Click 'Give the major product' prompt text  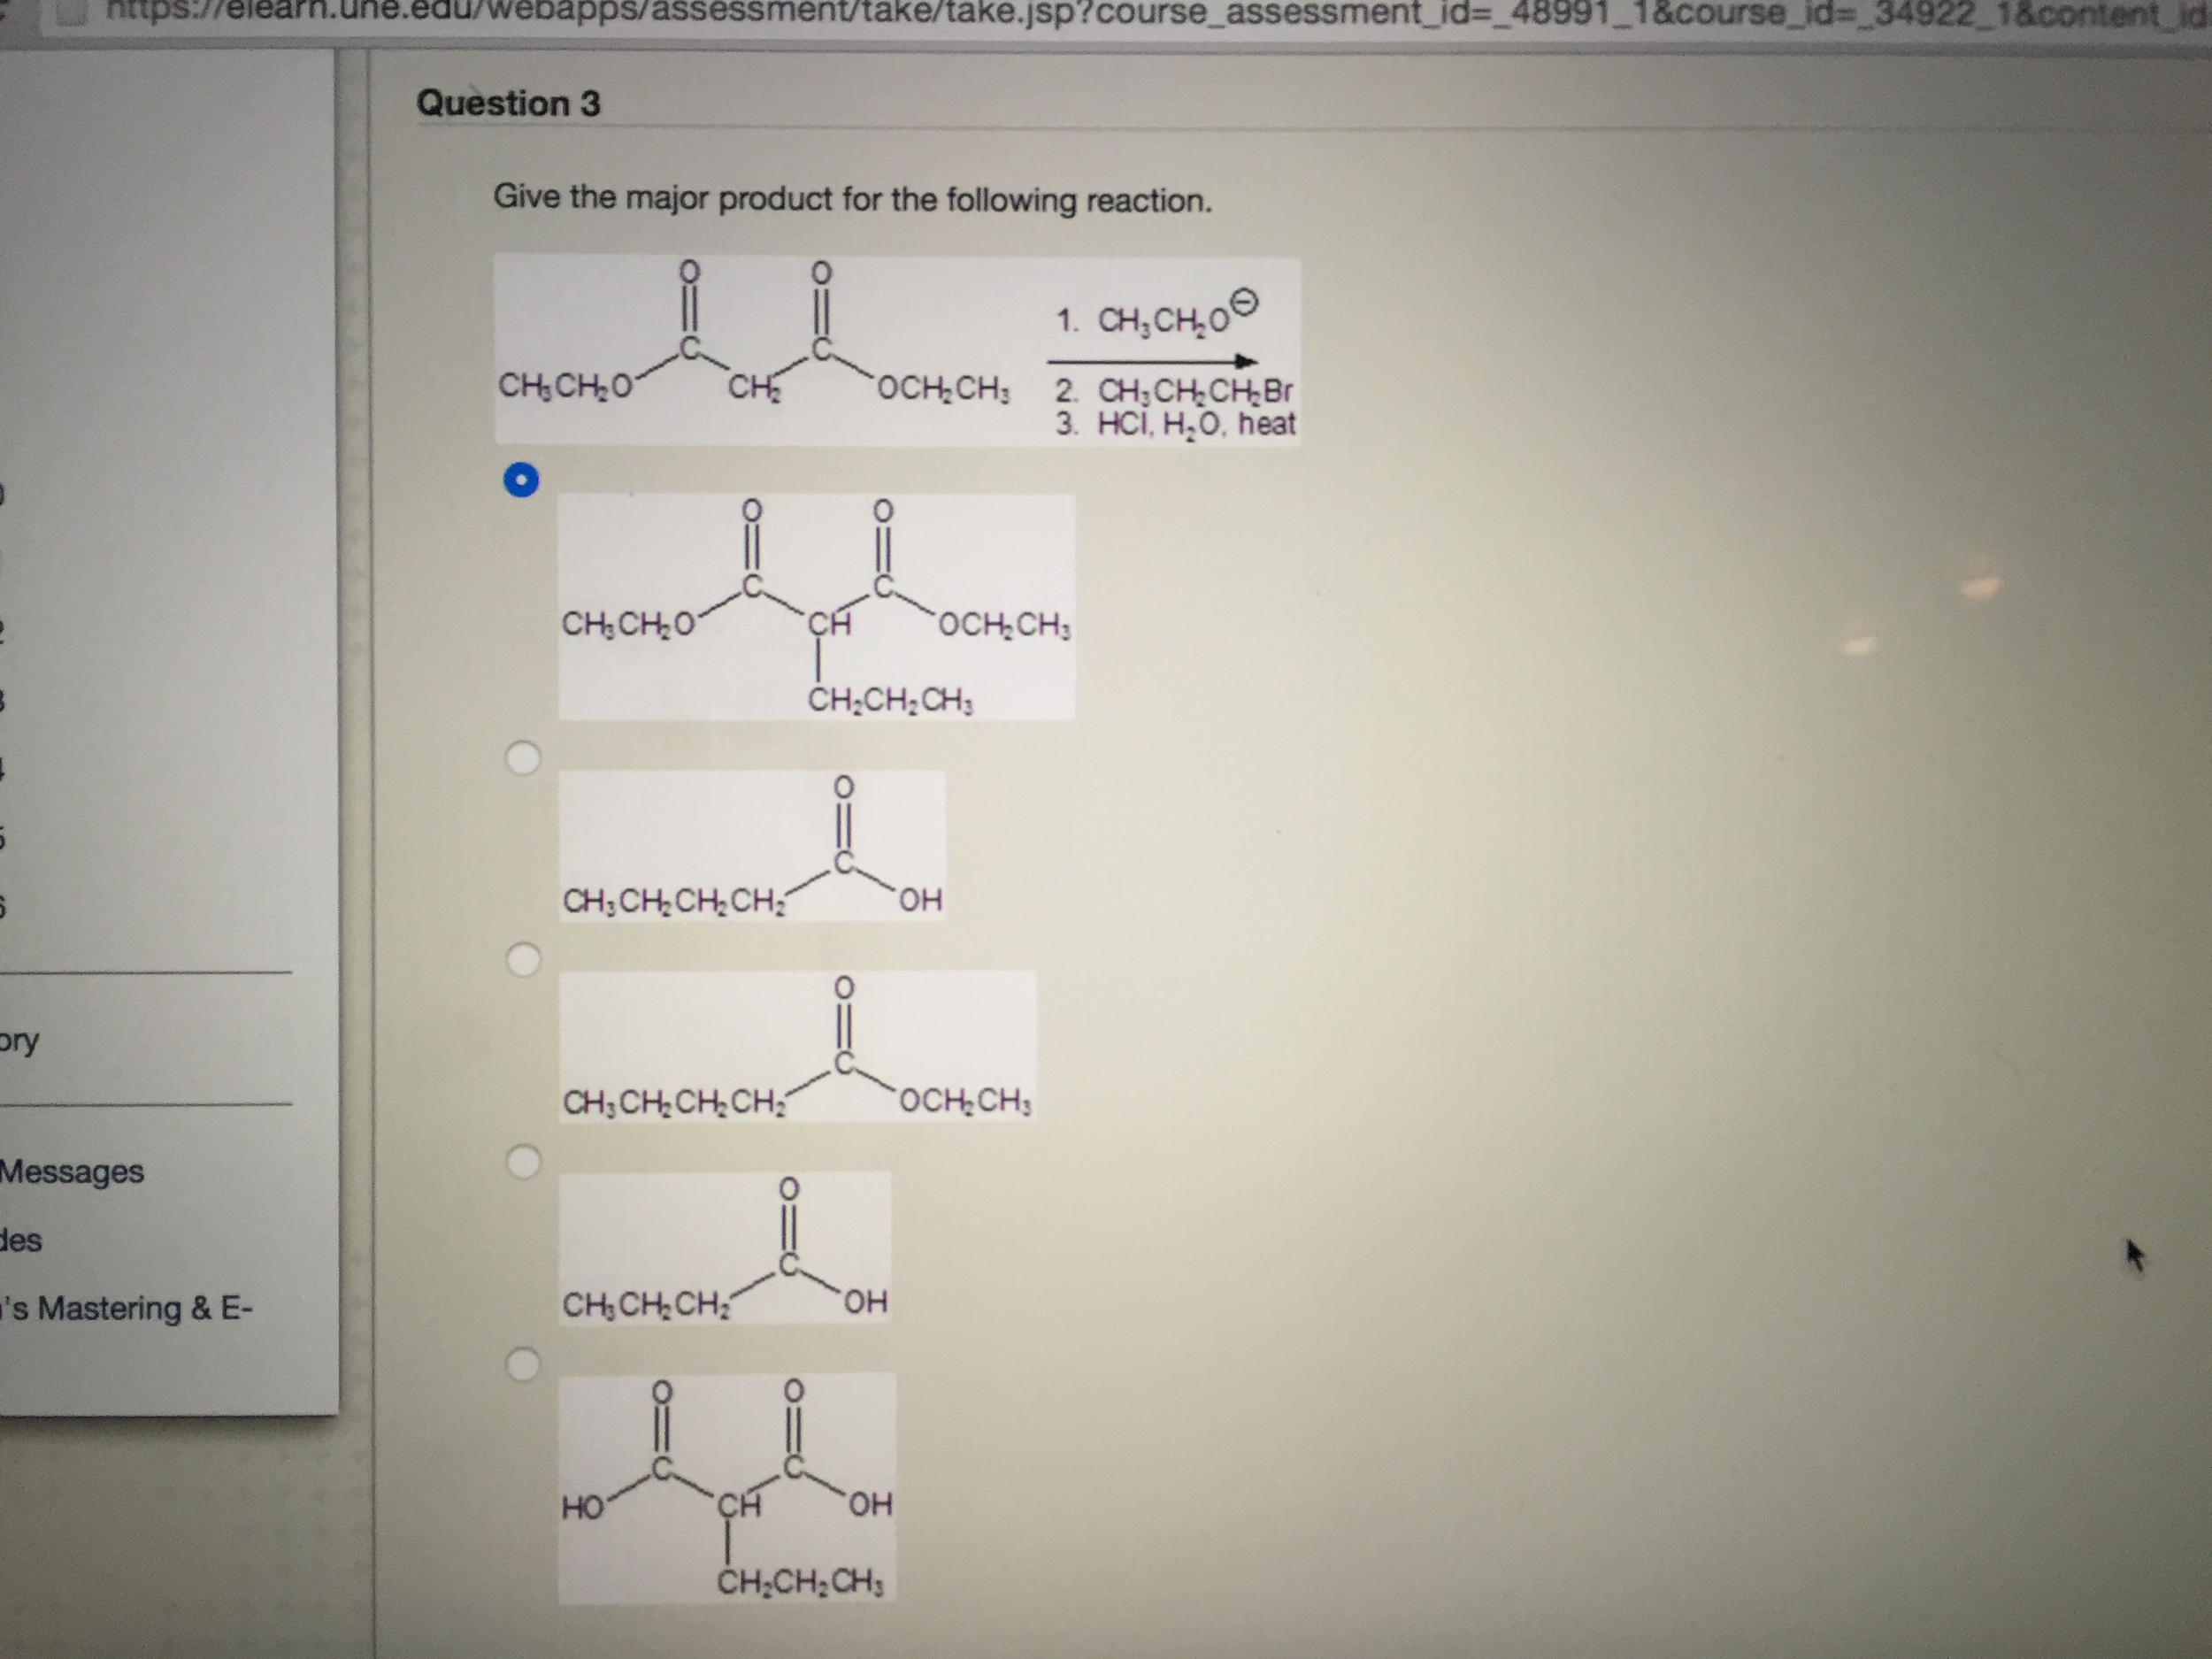tap(852, 199)
